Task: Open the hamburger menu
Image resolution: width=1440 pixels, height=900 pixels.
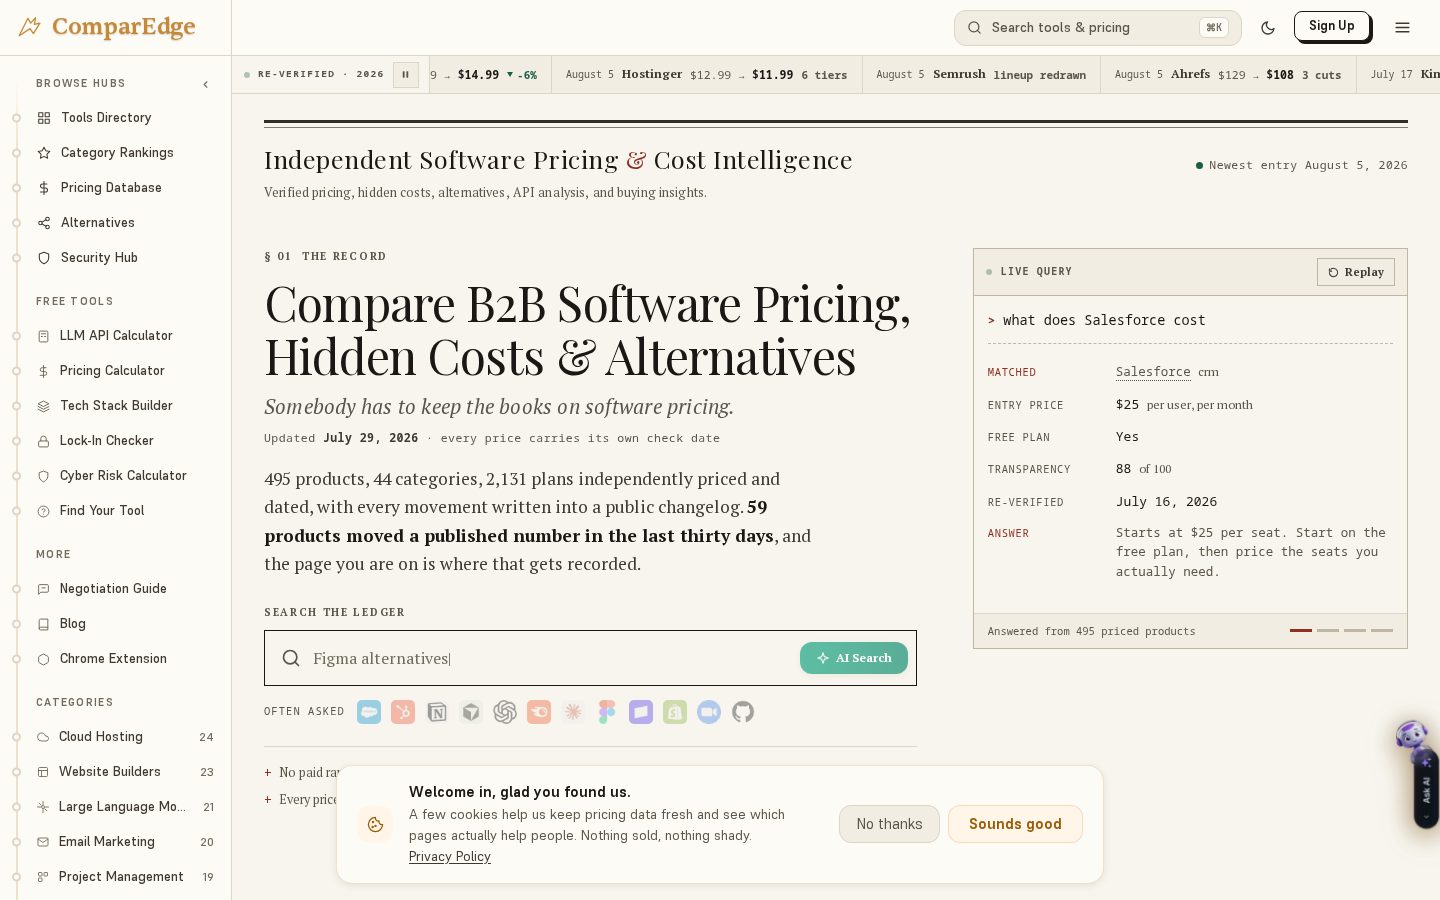Action: point(1402,28)
